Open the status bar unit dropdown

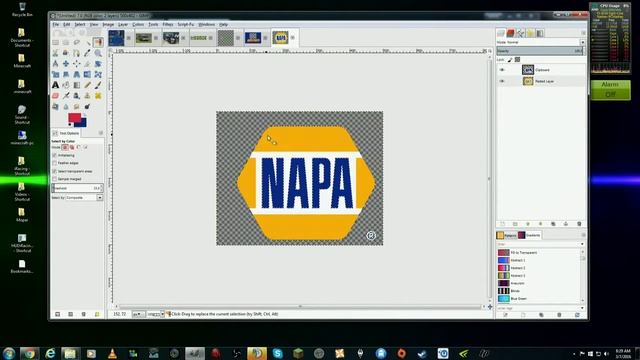tap(139, 314)
